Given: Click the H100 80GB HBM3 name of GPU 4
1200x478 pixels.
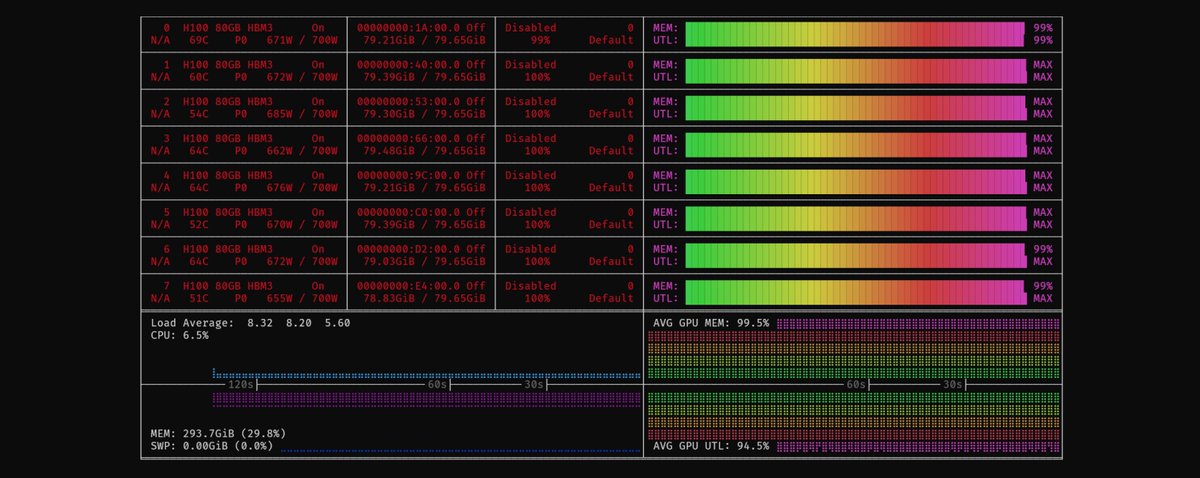Looking at the screenshot, I should (228, 176).
